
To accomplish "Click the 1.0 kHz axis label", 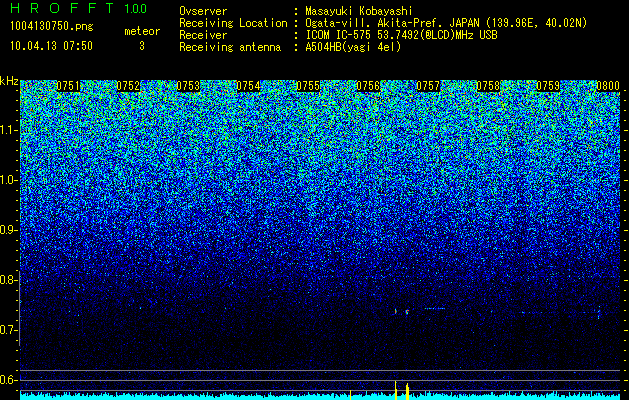I will tap(9, 180).
